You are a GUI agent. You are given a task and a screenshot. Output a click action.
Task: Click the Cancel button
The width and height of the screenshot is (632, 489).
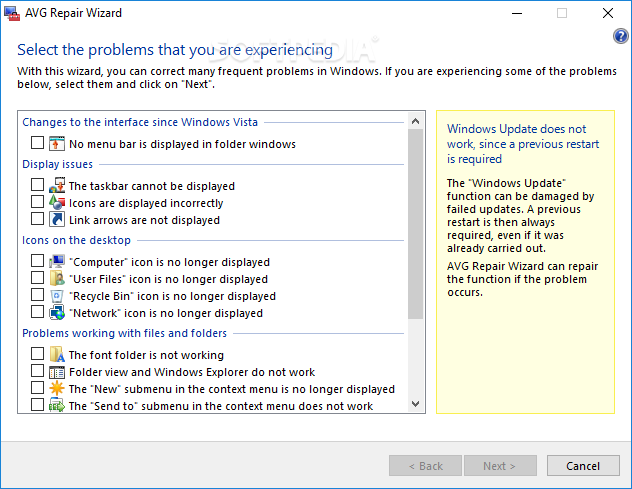pyautogui.click(x=583, y=466)
